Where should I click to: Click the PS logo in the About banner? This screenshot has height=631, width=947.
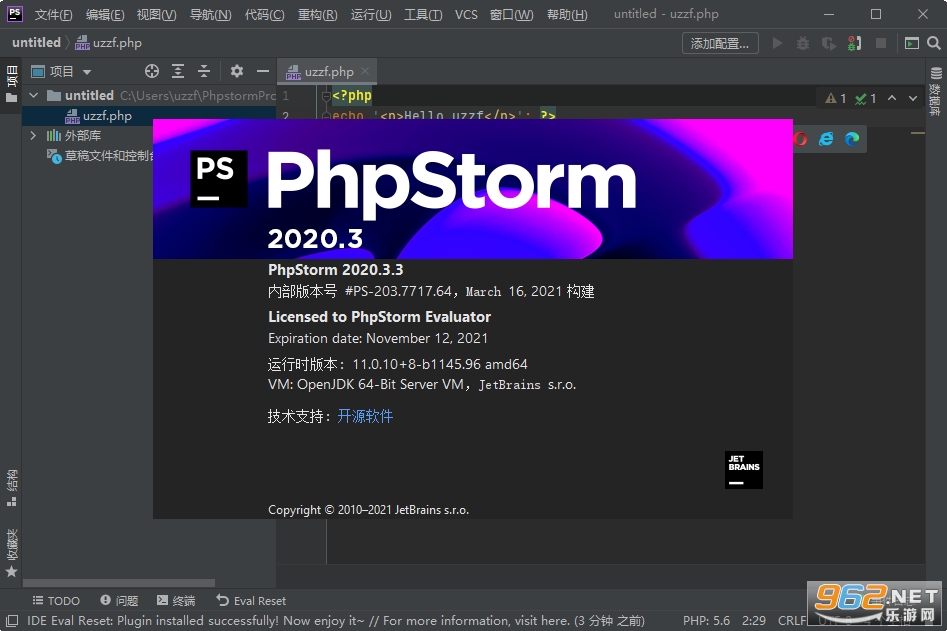pos(219,179)
